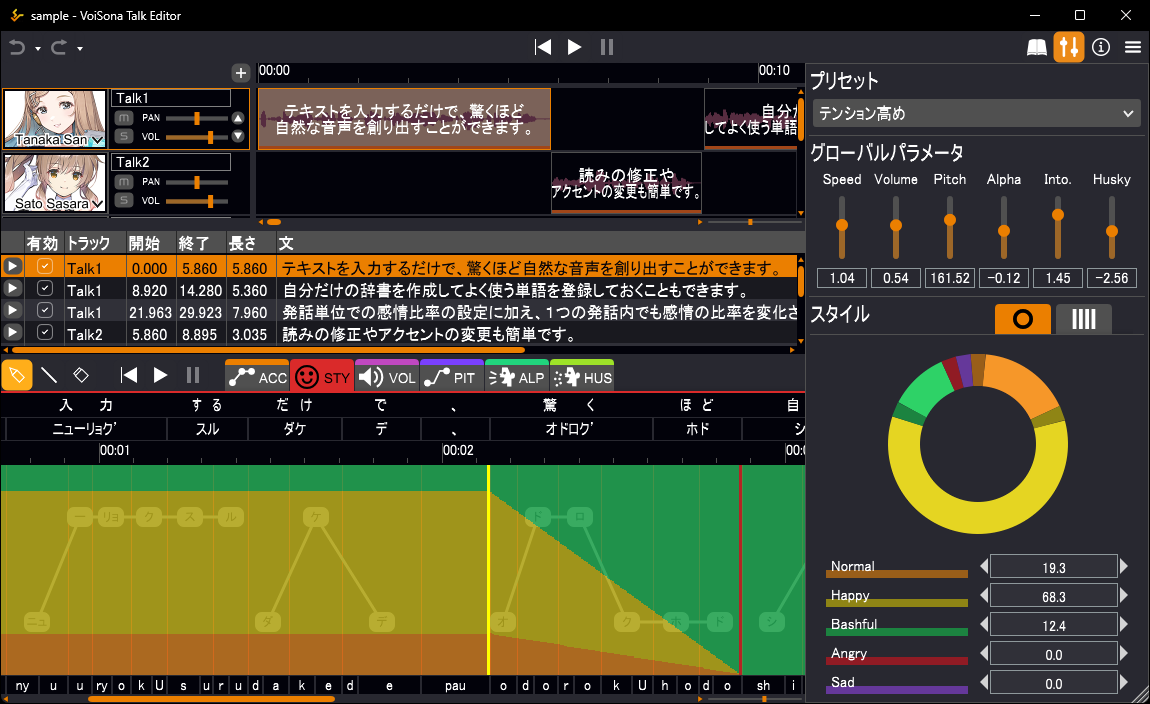Open Sato Sasara voice selector dropdown

coord(97,204)
